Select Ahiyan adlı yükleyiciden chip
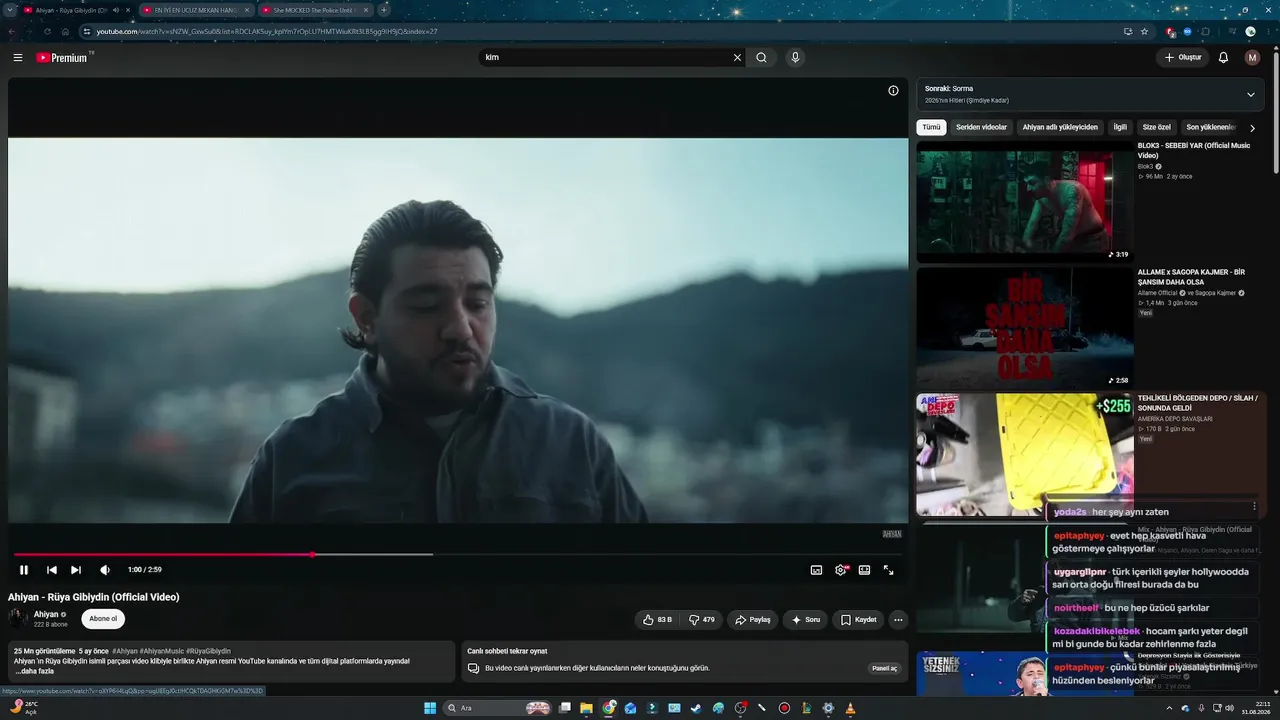 [x=1060, y=128]
